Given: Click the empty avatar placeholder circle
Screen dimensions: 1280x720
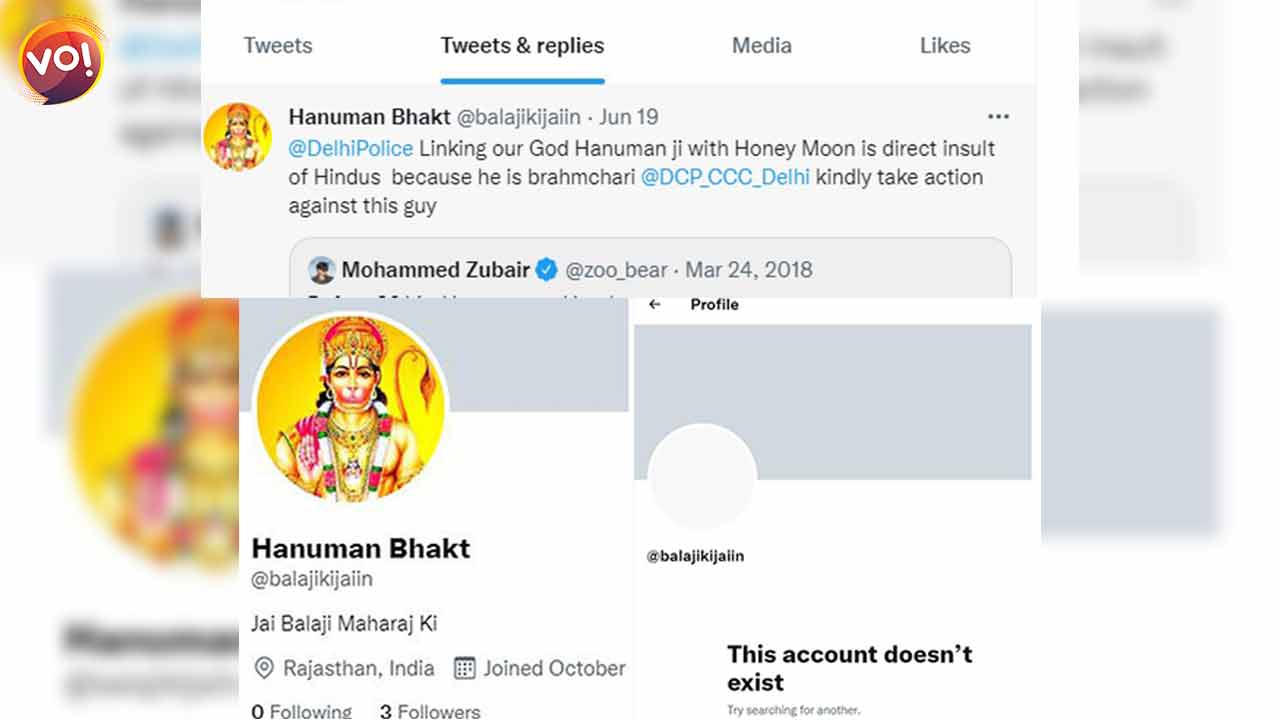Looking at the screenshot, I should (702, 478).
